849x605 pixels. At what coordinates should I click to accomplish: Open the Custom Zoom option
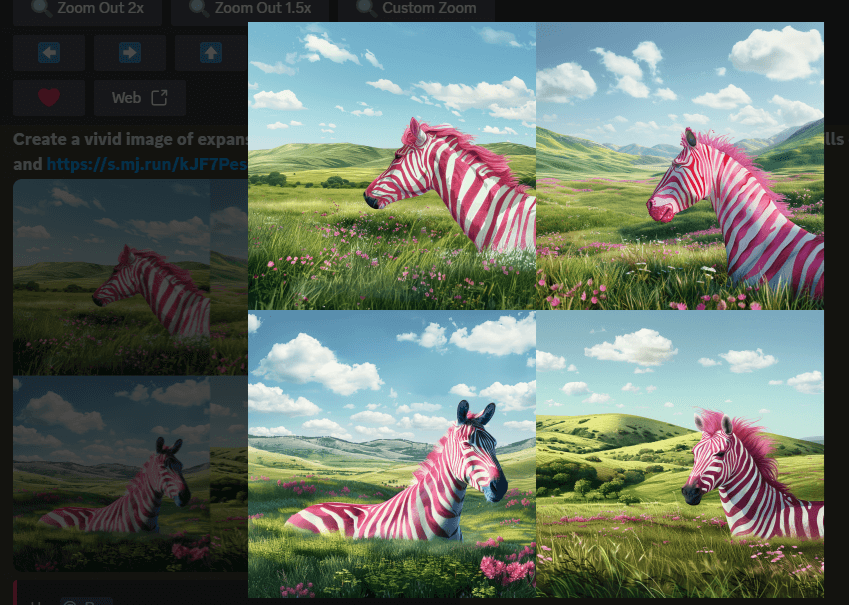(416, 10)
